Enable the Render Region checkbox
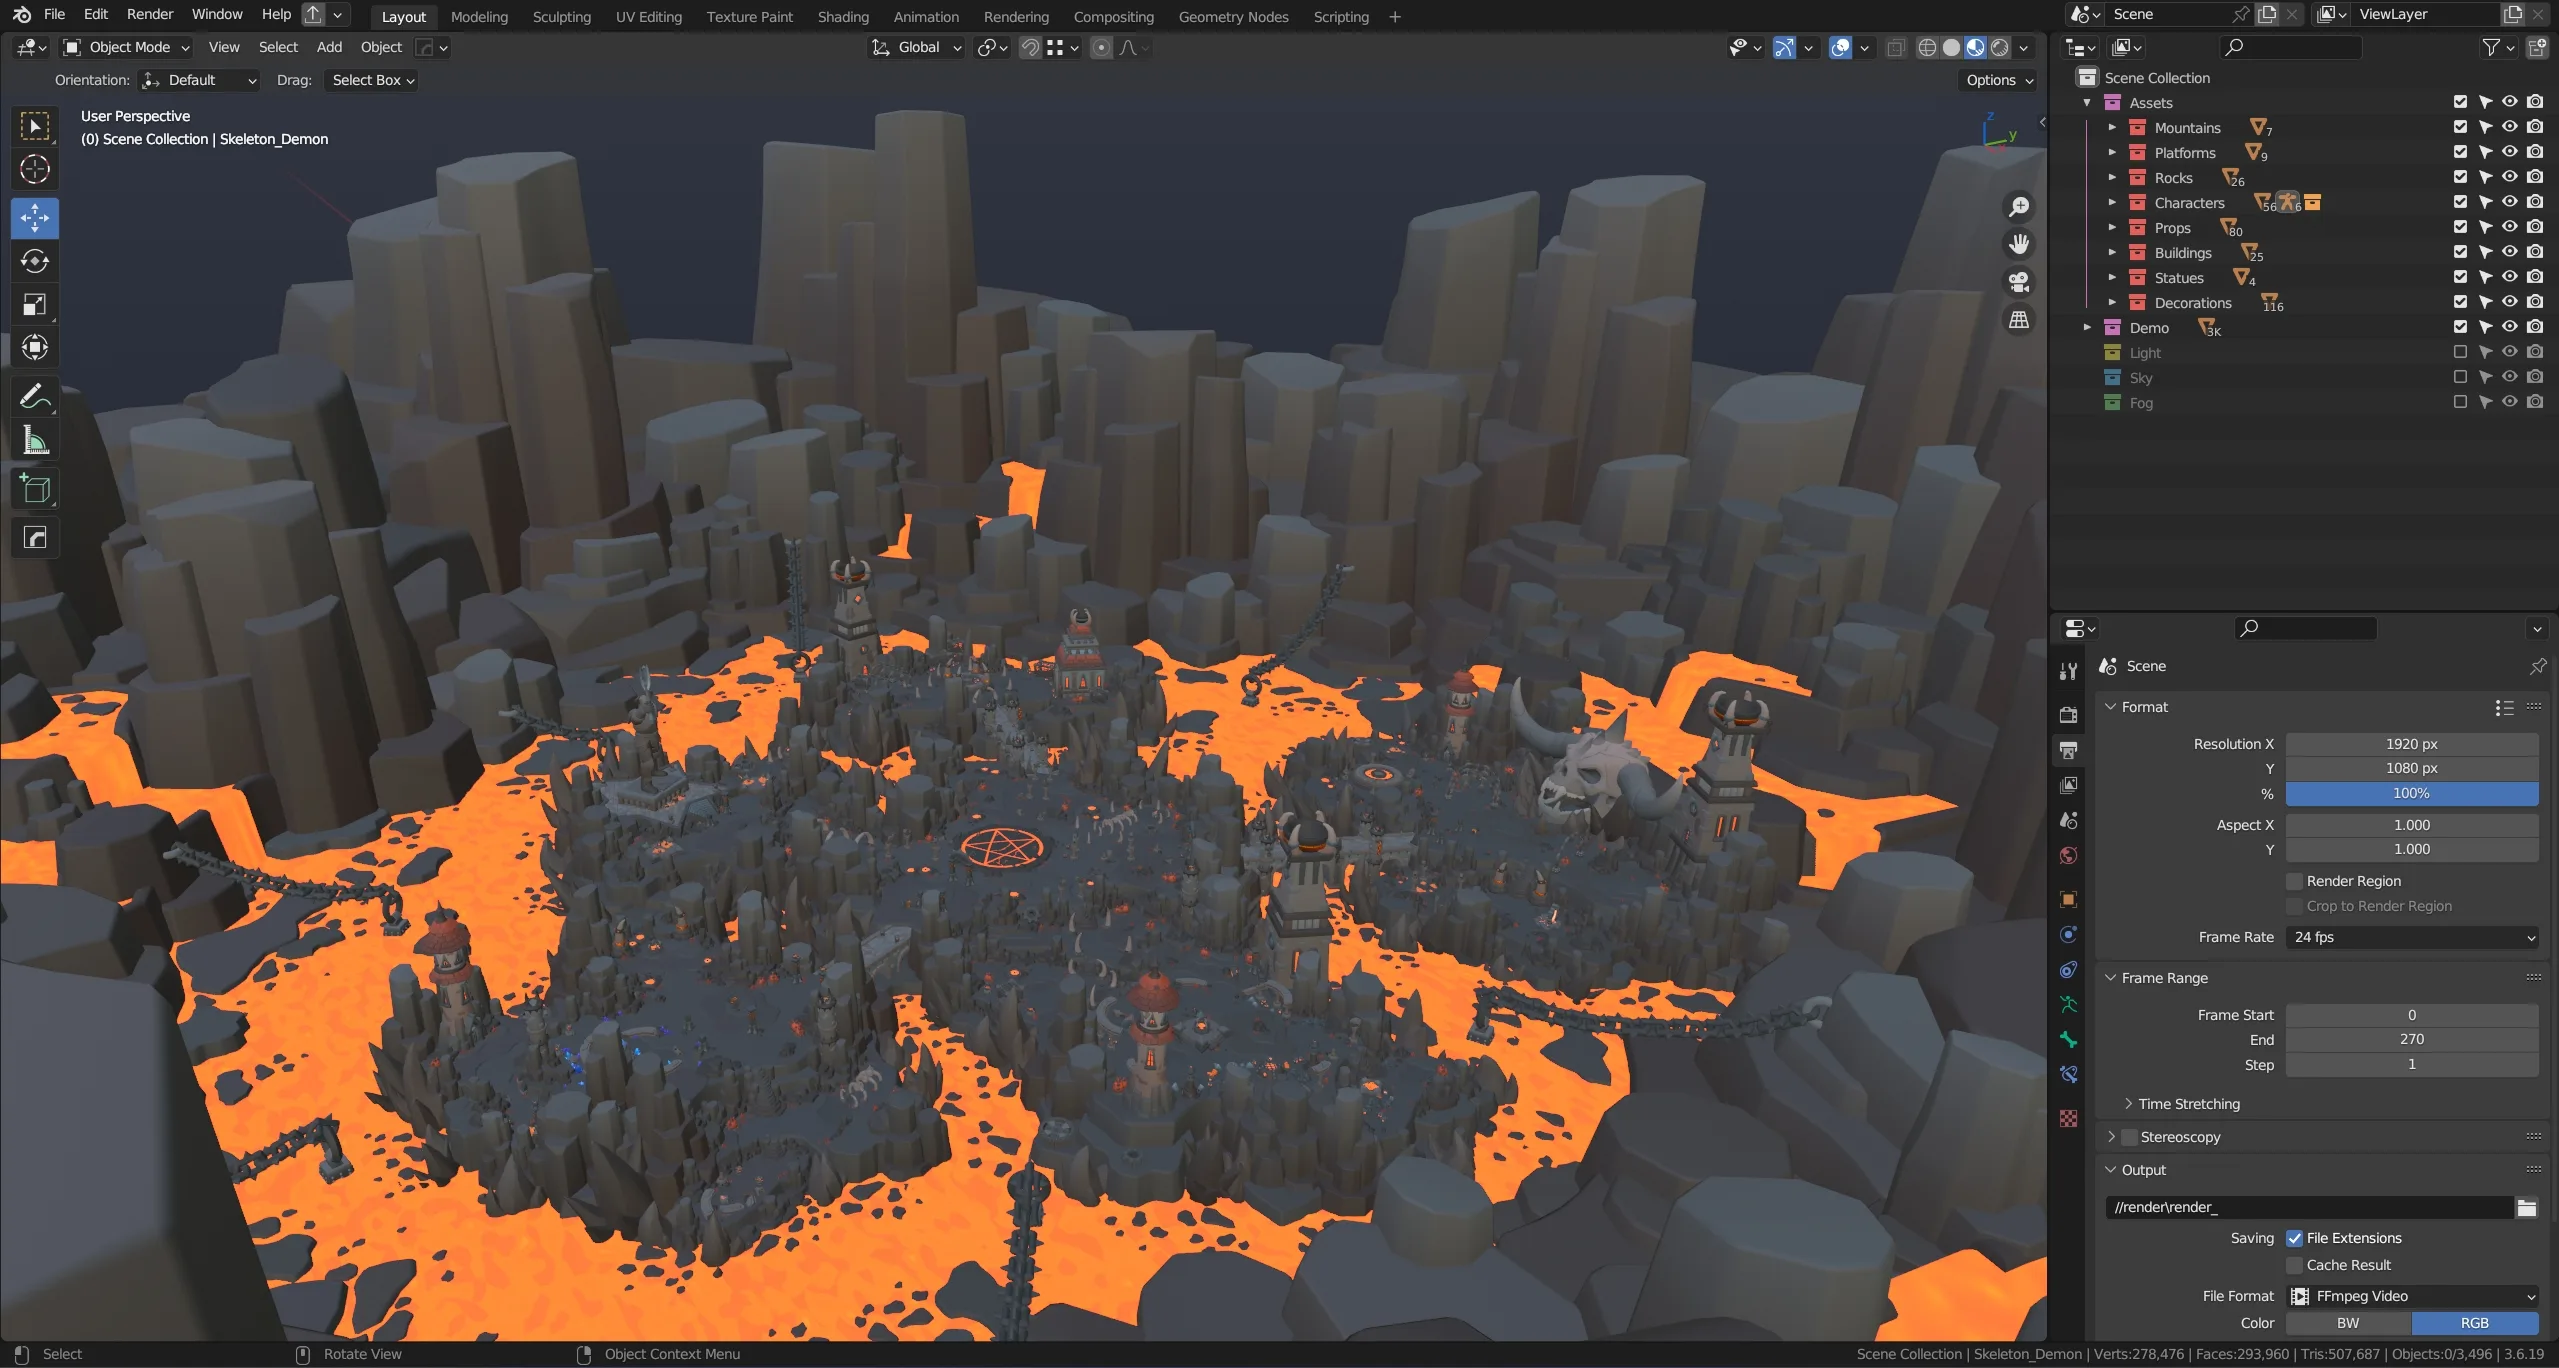This screenshot has width=2559, height=1368. pos(2294,881)
